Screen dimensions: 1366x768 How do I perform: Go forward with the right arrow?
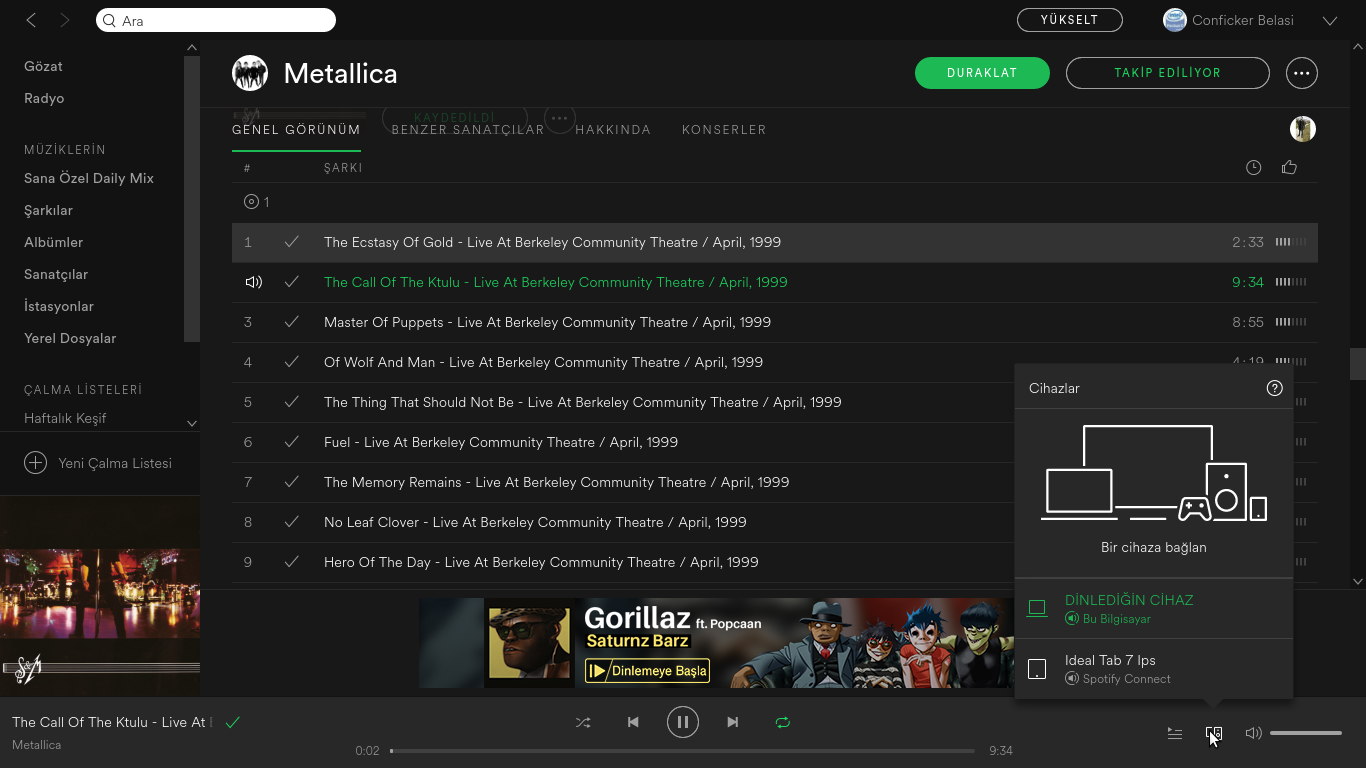[65, 20]
